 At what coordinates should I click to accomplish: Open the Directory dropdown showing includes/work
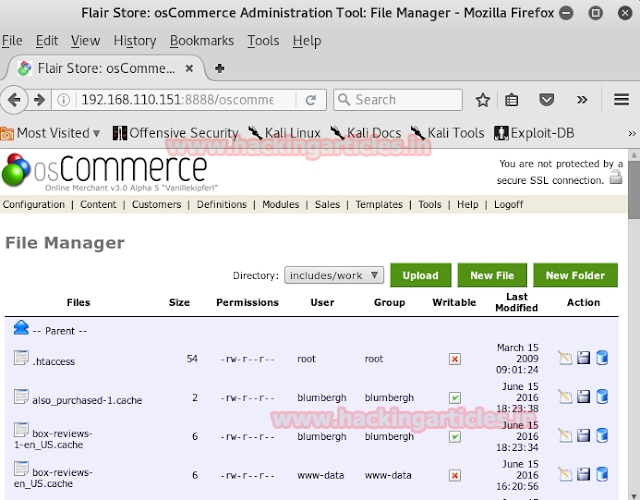pyautogui.click(x=334, y=276)
